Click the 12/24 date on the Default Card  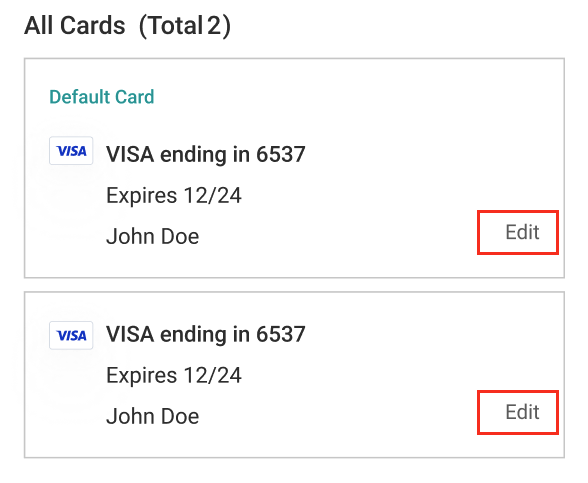[213, 195]
